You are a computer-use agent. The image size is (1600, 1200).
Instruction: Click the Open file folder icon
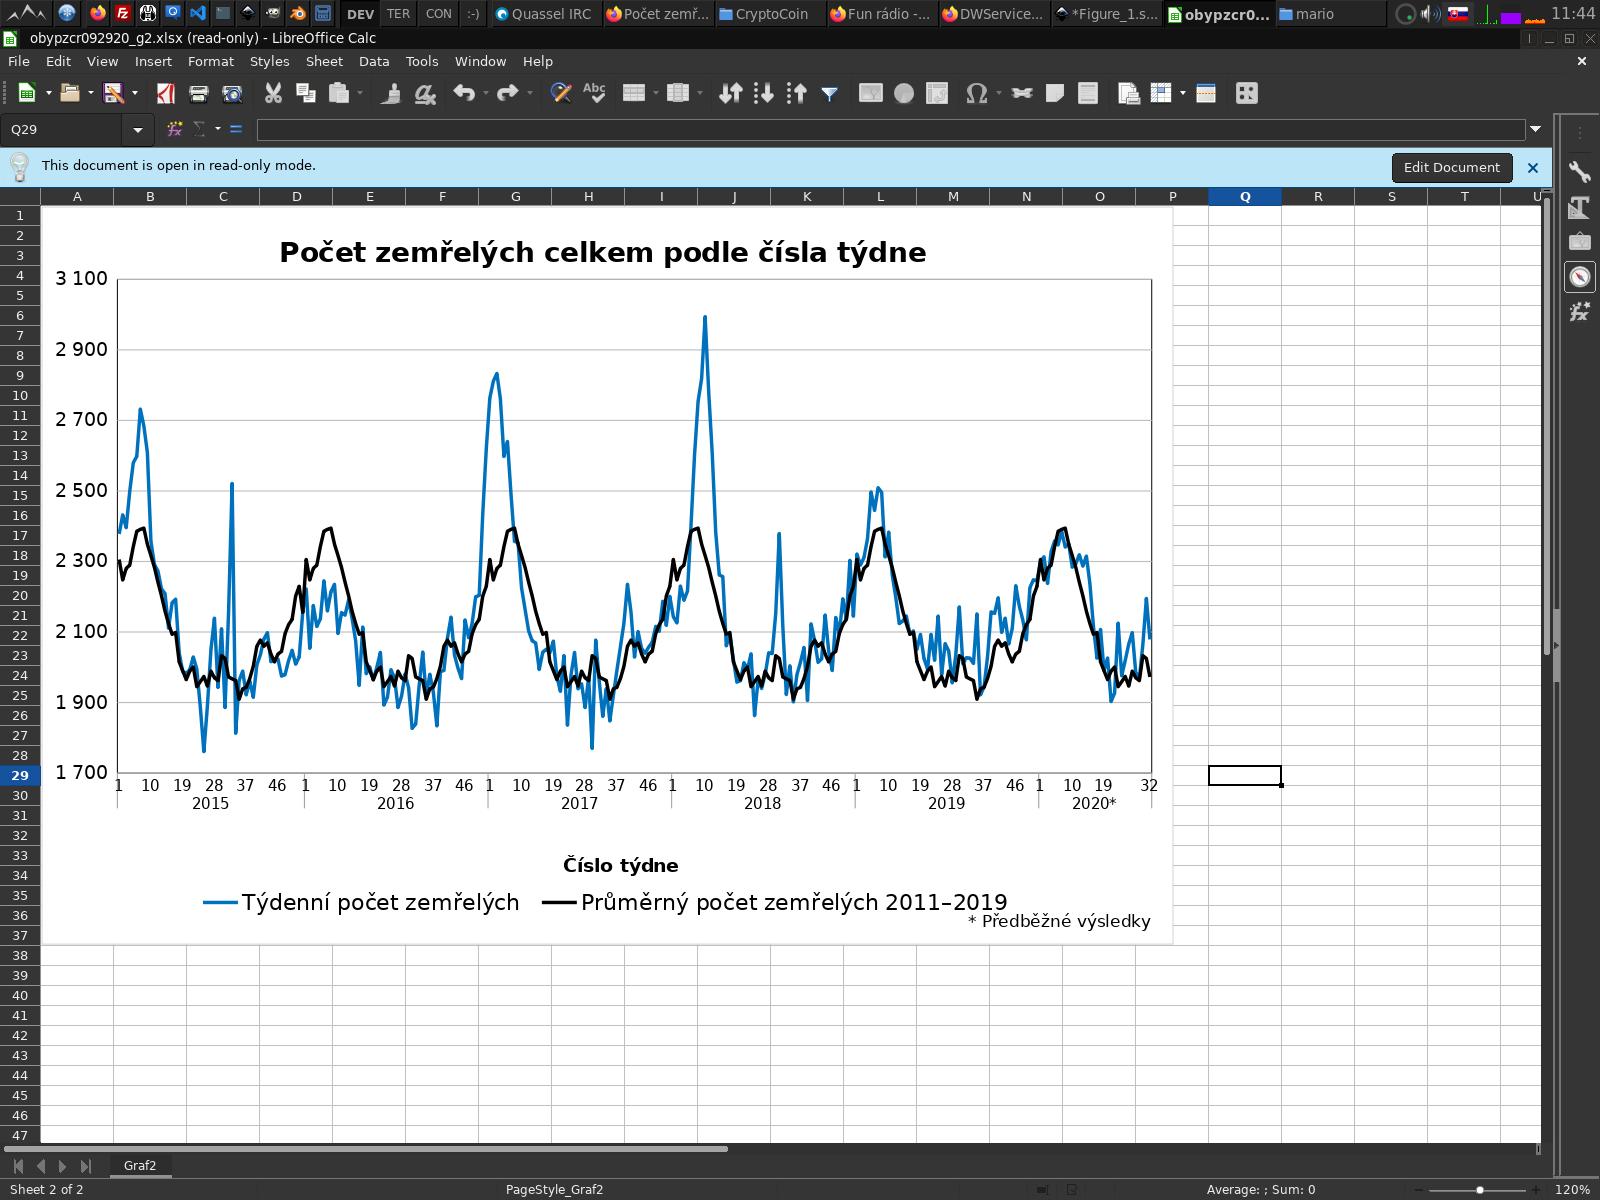70,93
